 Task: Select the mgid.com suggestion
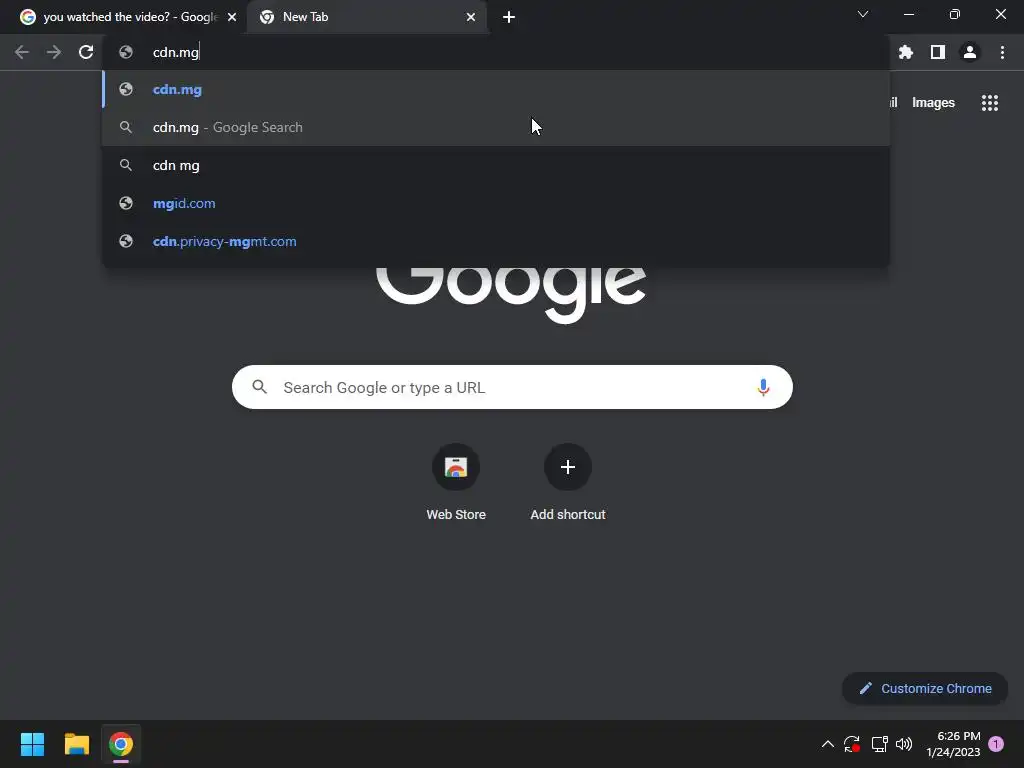(x=496, y=203)
